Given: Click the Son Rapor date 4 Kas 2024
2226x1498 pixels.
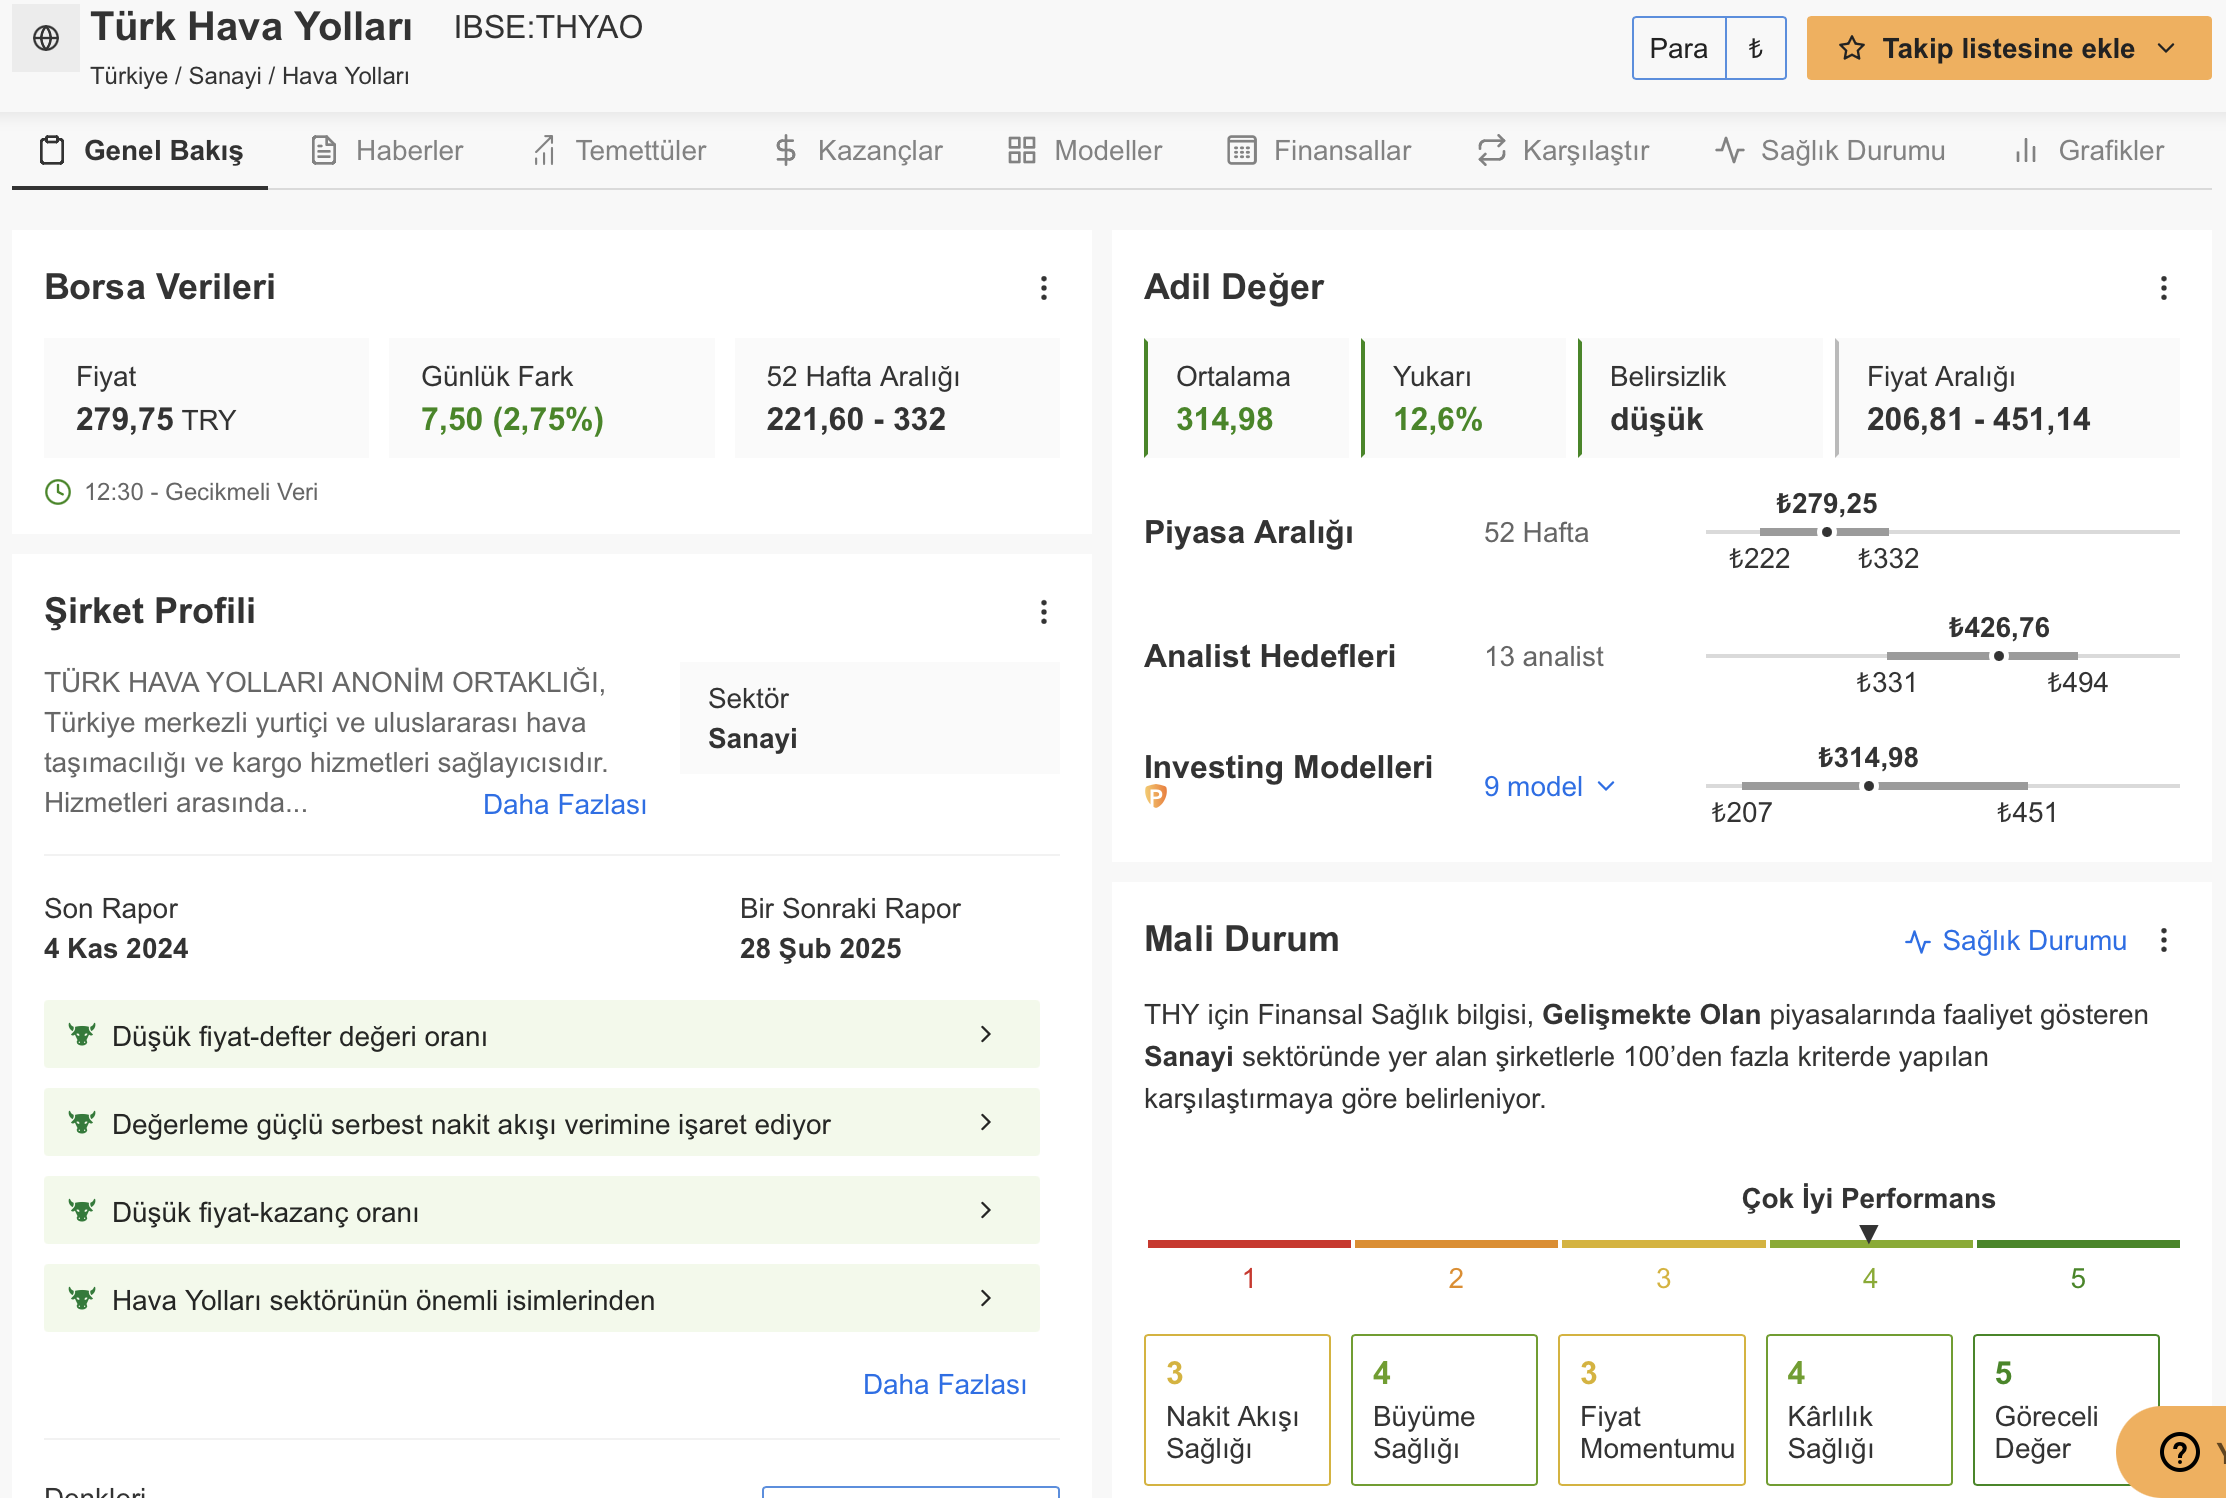Looking at the screenshot, I should (x=116, y=948).
